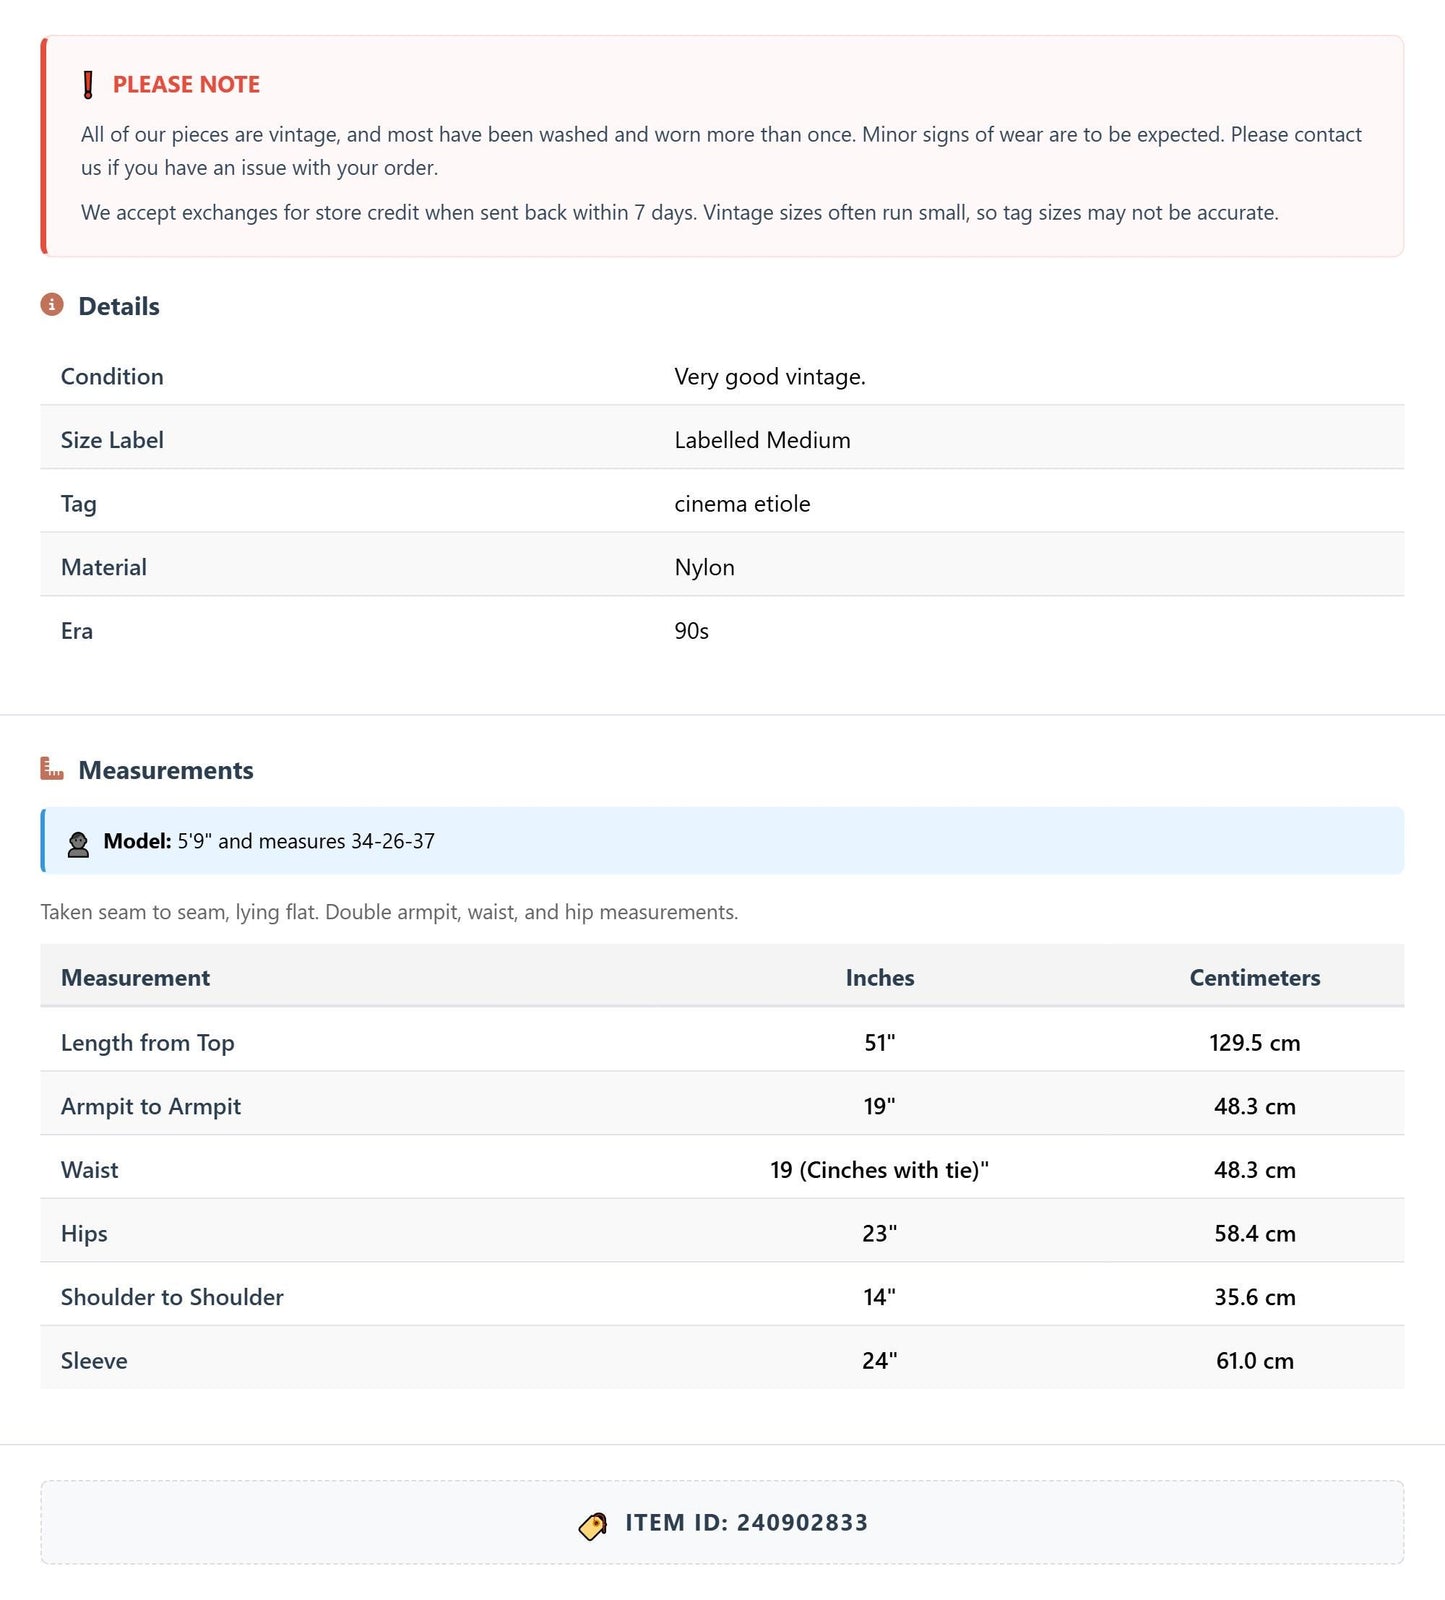
Task: Select the Centimeters column header
Action: pyautogui.click(x=1255, y=978)
